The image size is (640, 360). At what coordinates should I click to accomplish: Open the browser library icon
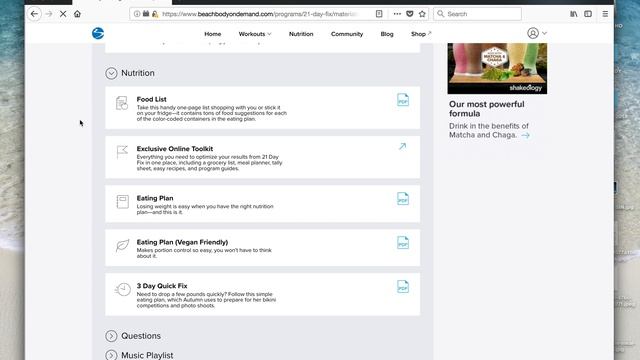(x=573, y=14)
